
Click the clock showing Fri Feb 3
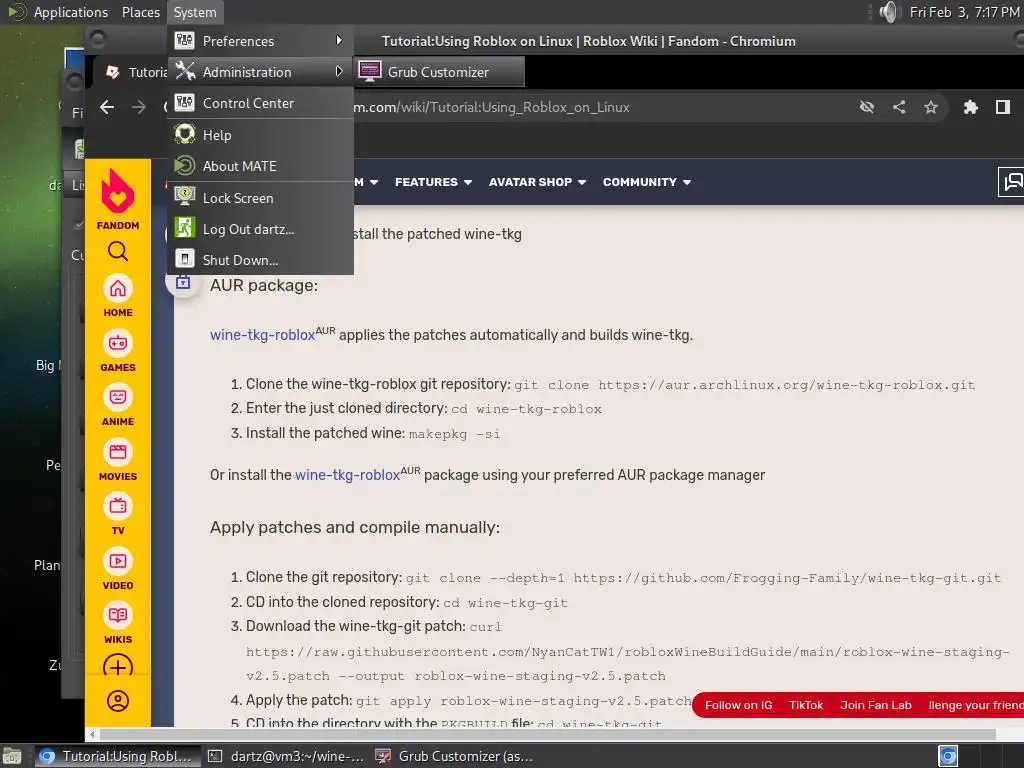pos(964,12)
